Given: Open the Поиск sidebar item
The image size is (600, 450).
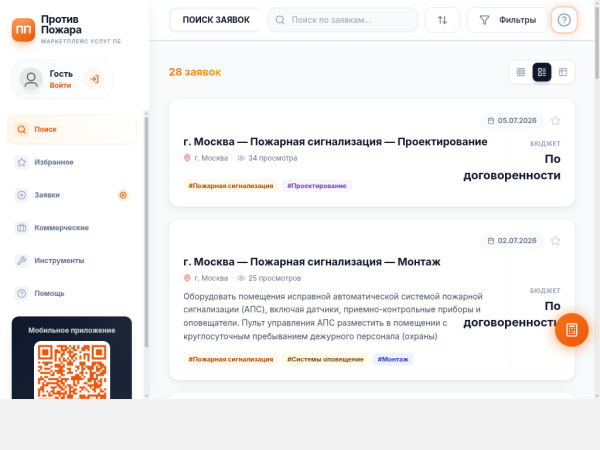Looking at the screenshot, I should coord(72,129).
